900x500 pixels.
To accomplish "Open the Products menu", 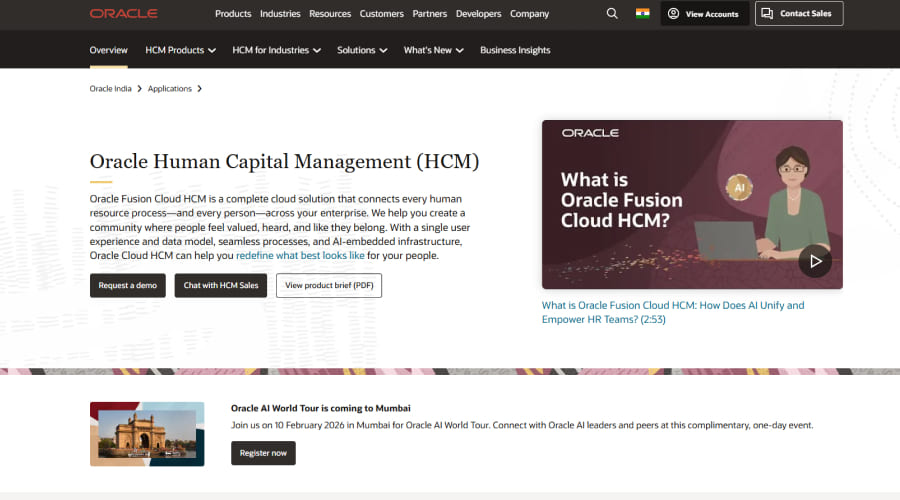I will coord(233,14).
